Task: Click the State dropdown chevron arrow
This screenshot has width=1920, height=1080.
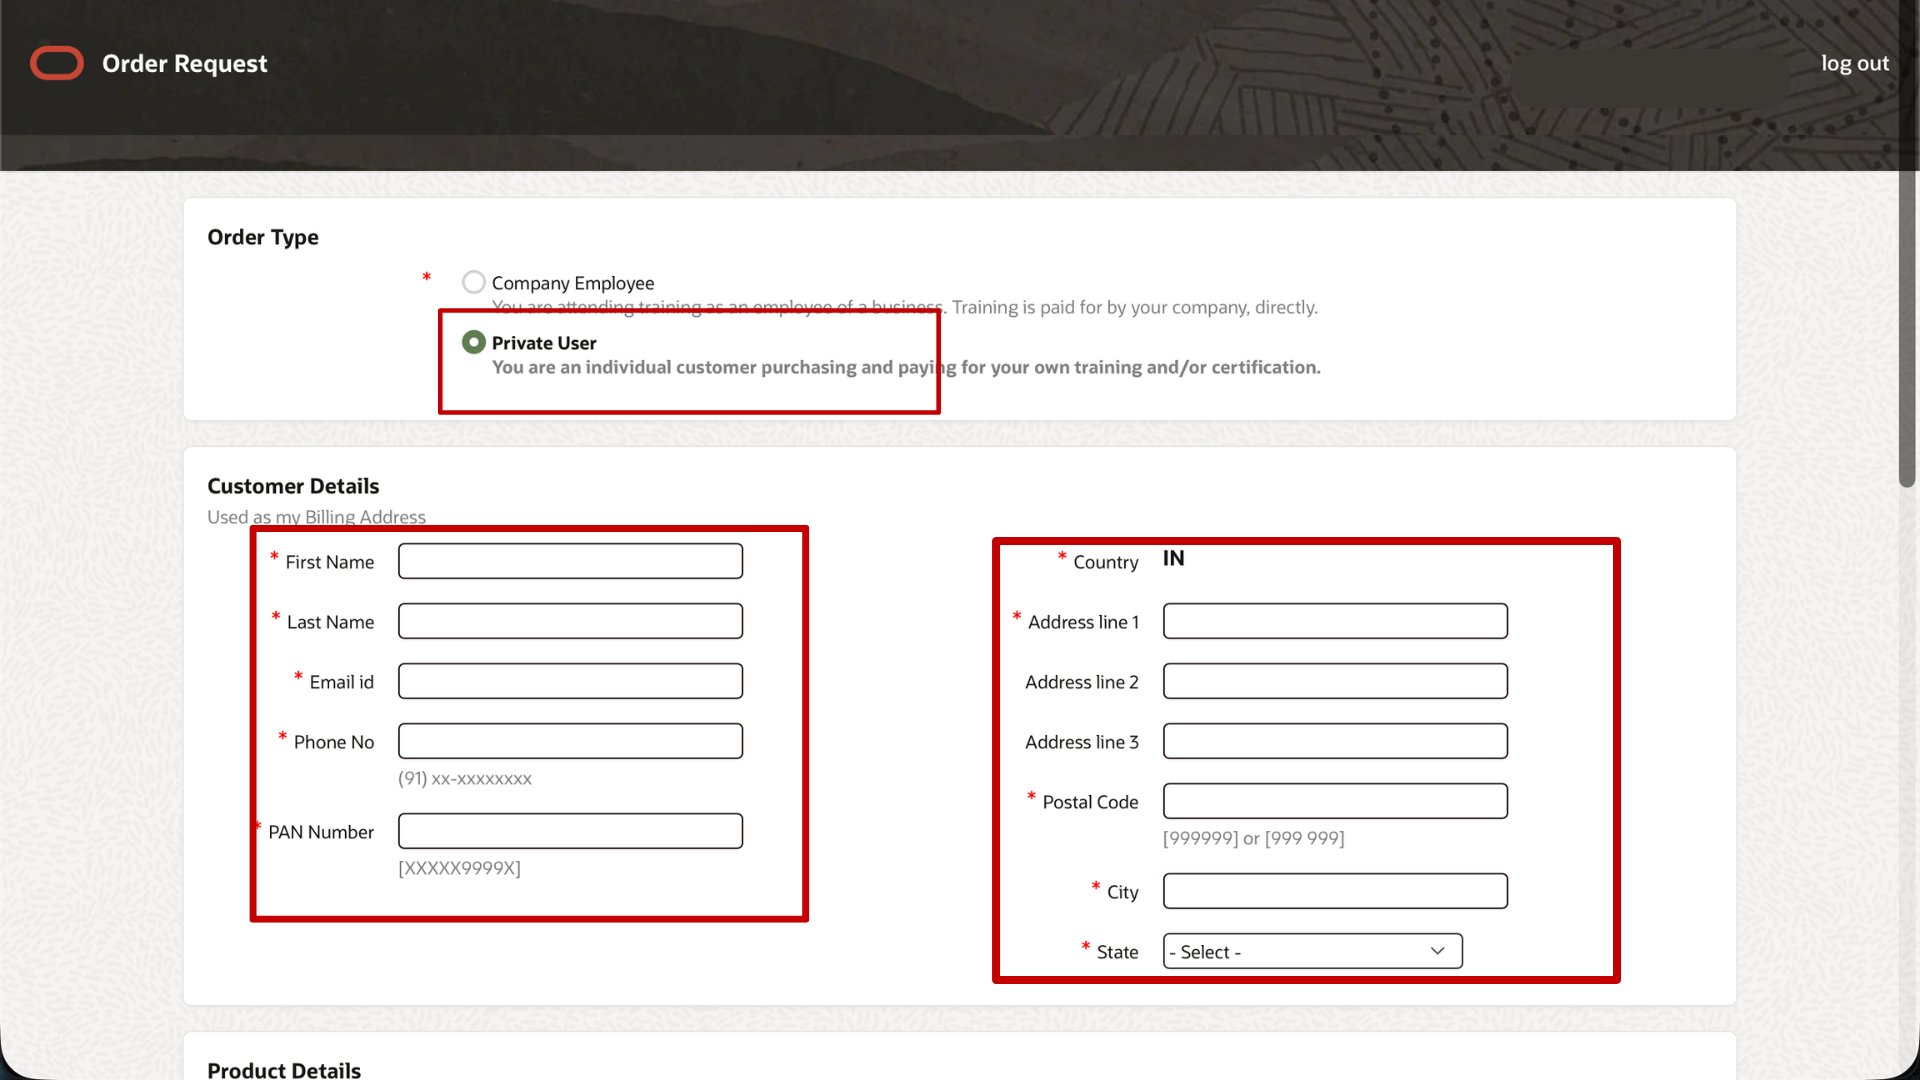Action: pyautogui.click(x=1437, y=951)
